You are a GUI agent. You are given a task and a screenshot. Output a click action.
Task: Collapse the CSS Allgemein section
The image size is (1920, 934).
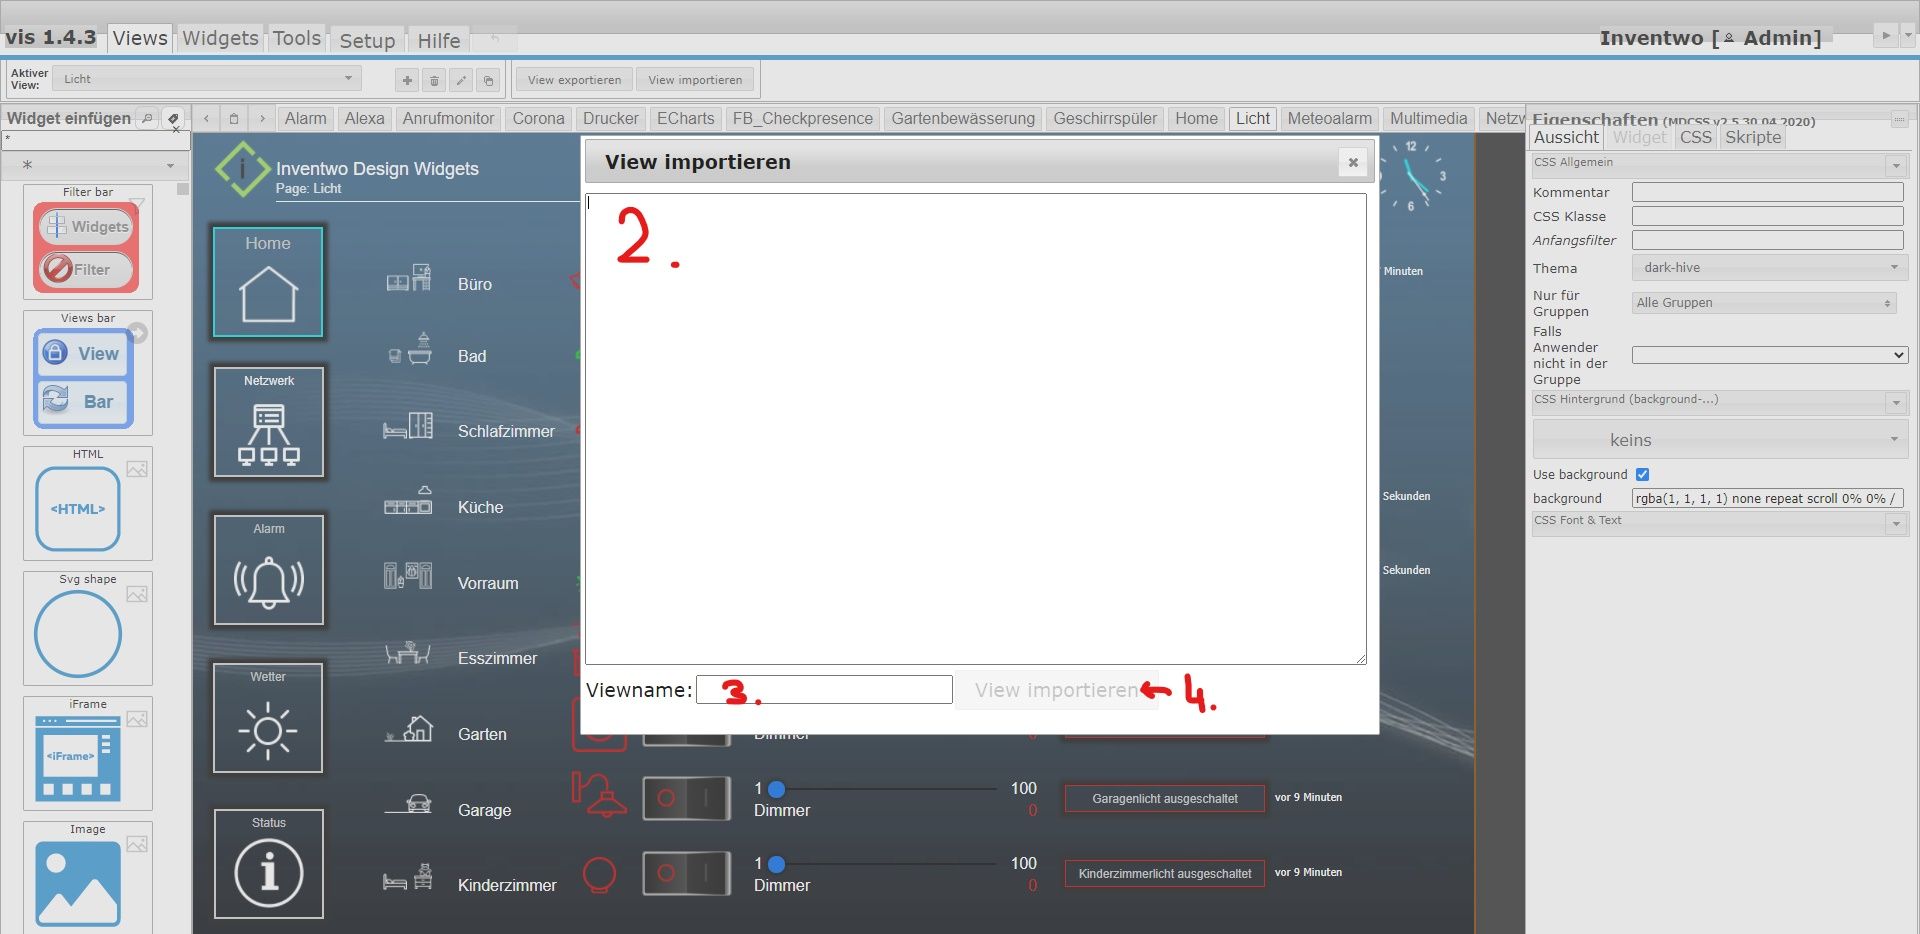click(x=1896, y=165)
